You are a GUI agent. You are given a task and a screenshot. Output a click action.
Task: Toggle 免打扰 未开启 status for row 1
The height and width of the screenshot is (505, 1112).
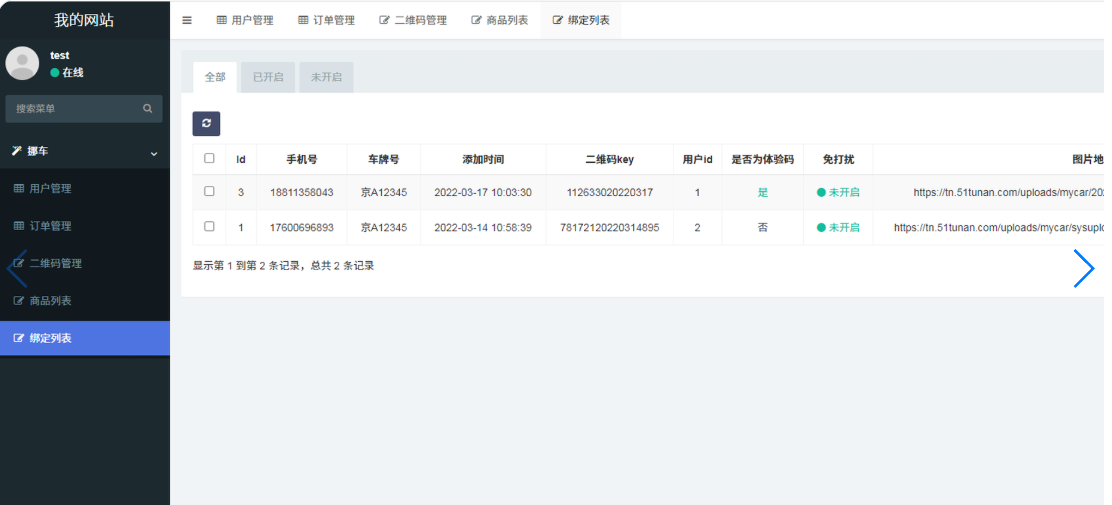[x=838, y=227]
